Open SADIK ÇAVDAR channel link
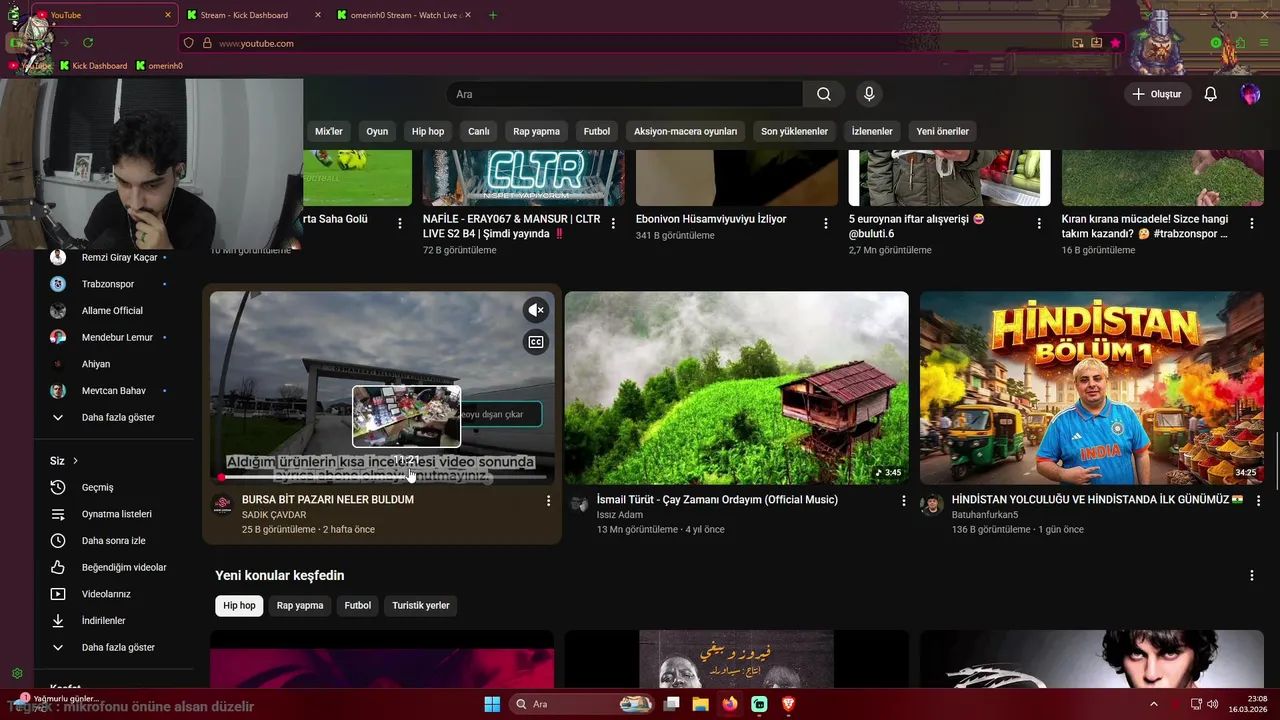Screen dimensions: 1280x720 coord(273,515)
